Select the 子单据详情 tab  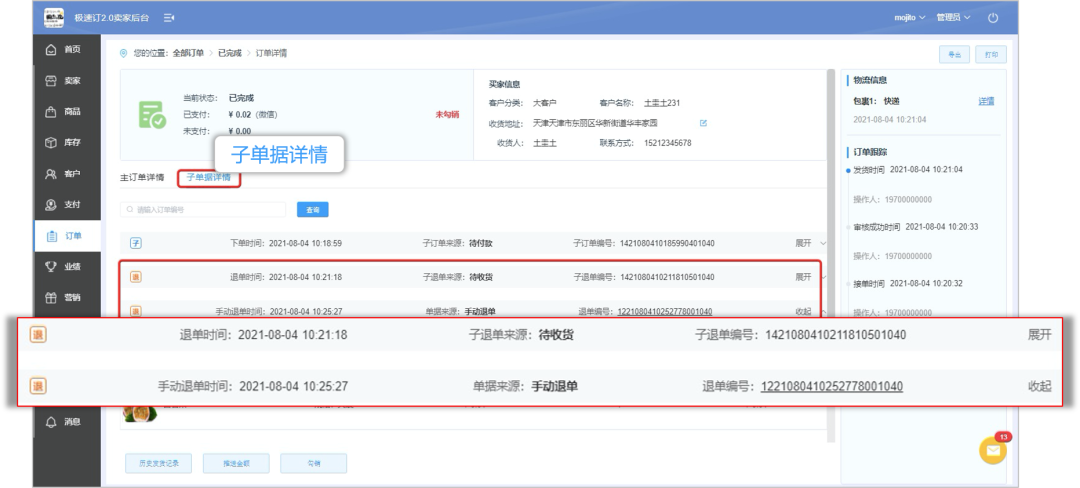(209, 178)
